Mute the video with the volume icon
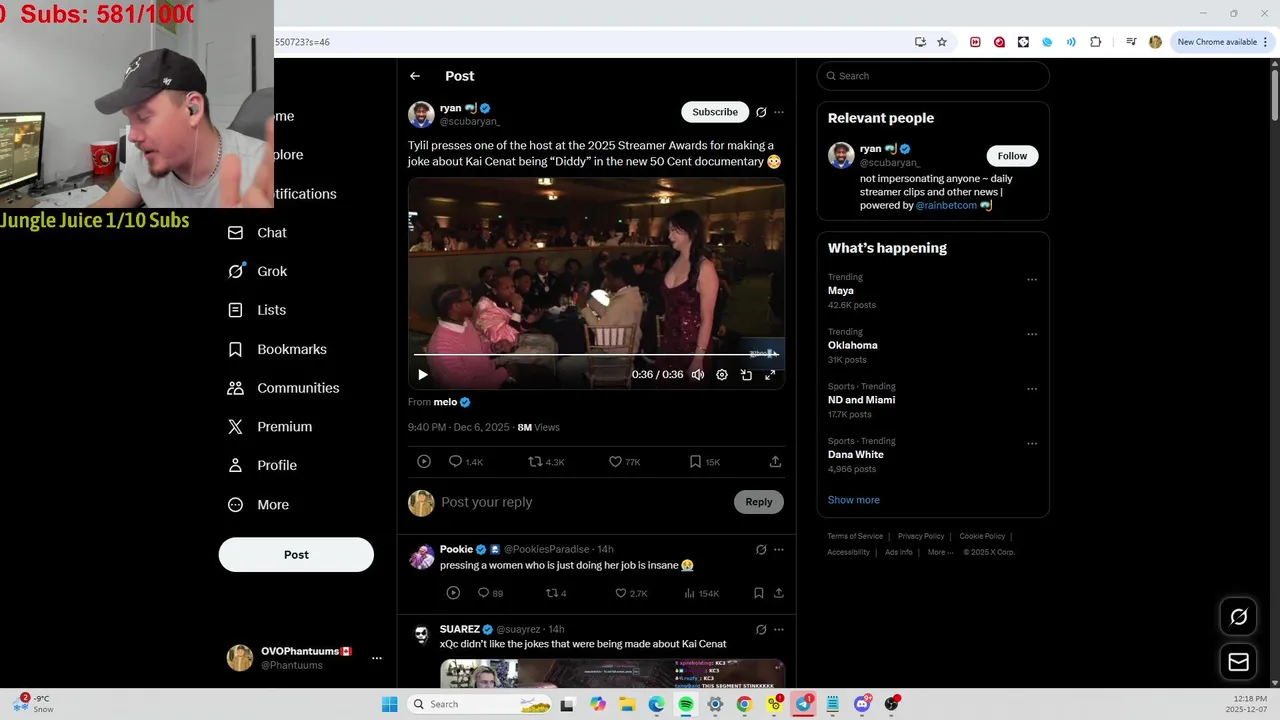This screenshot has height=720, width=1280. tap(698, 375)
